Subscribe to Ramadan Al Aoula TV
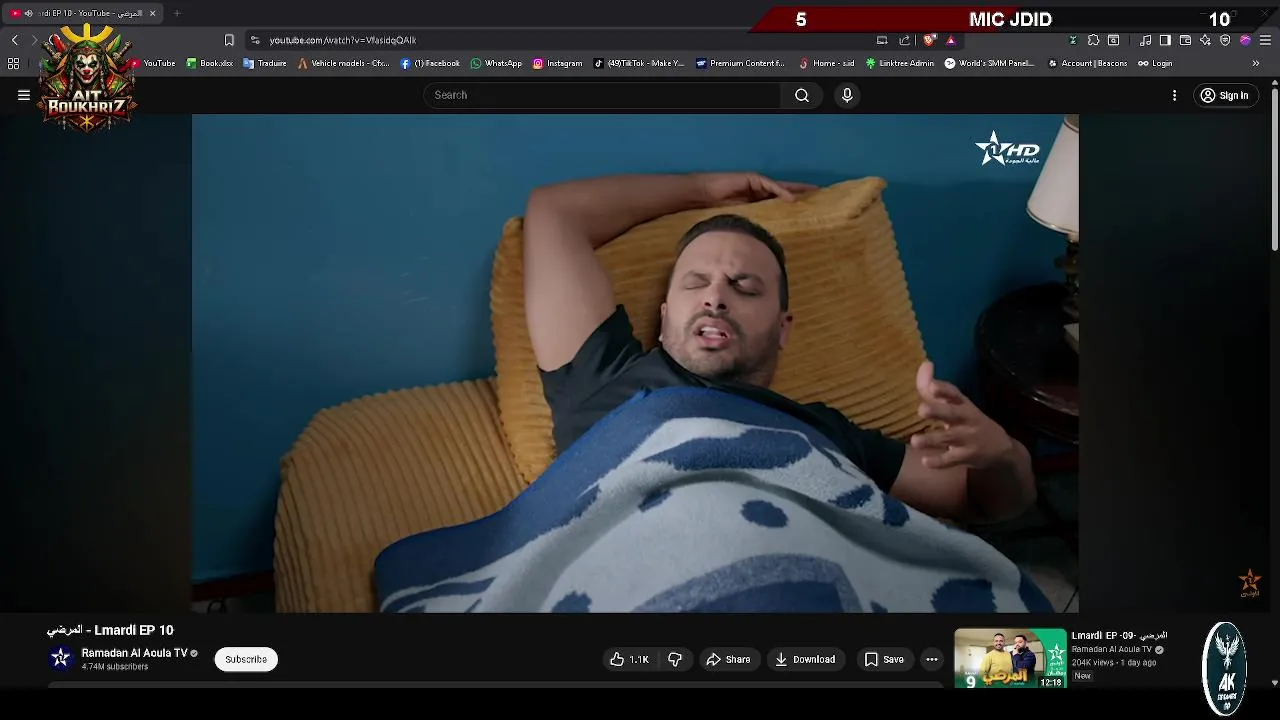The height and width of the screenshot is (720, 1280). (246, 659)
